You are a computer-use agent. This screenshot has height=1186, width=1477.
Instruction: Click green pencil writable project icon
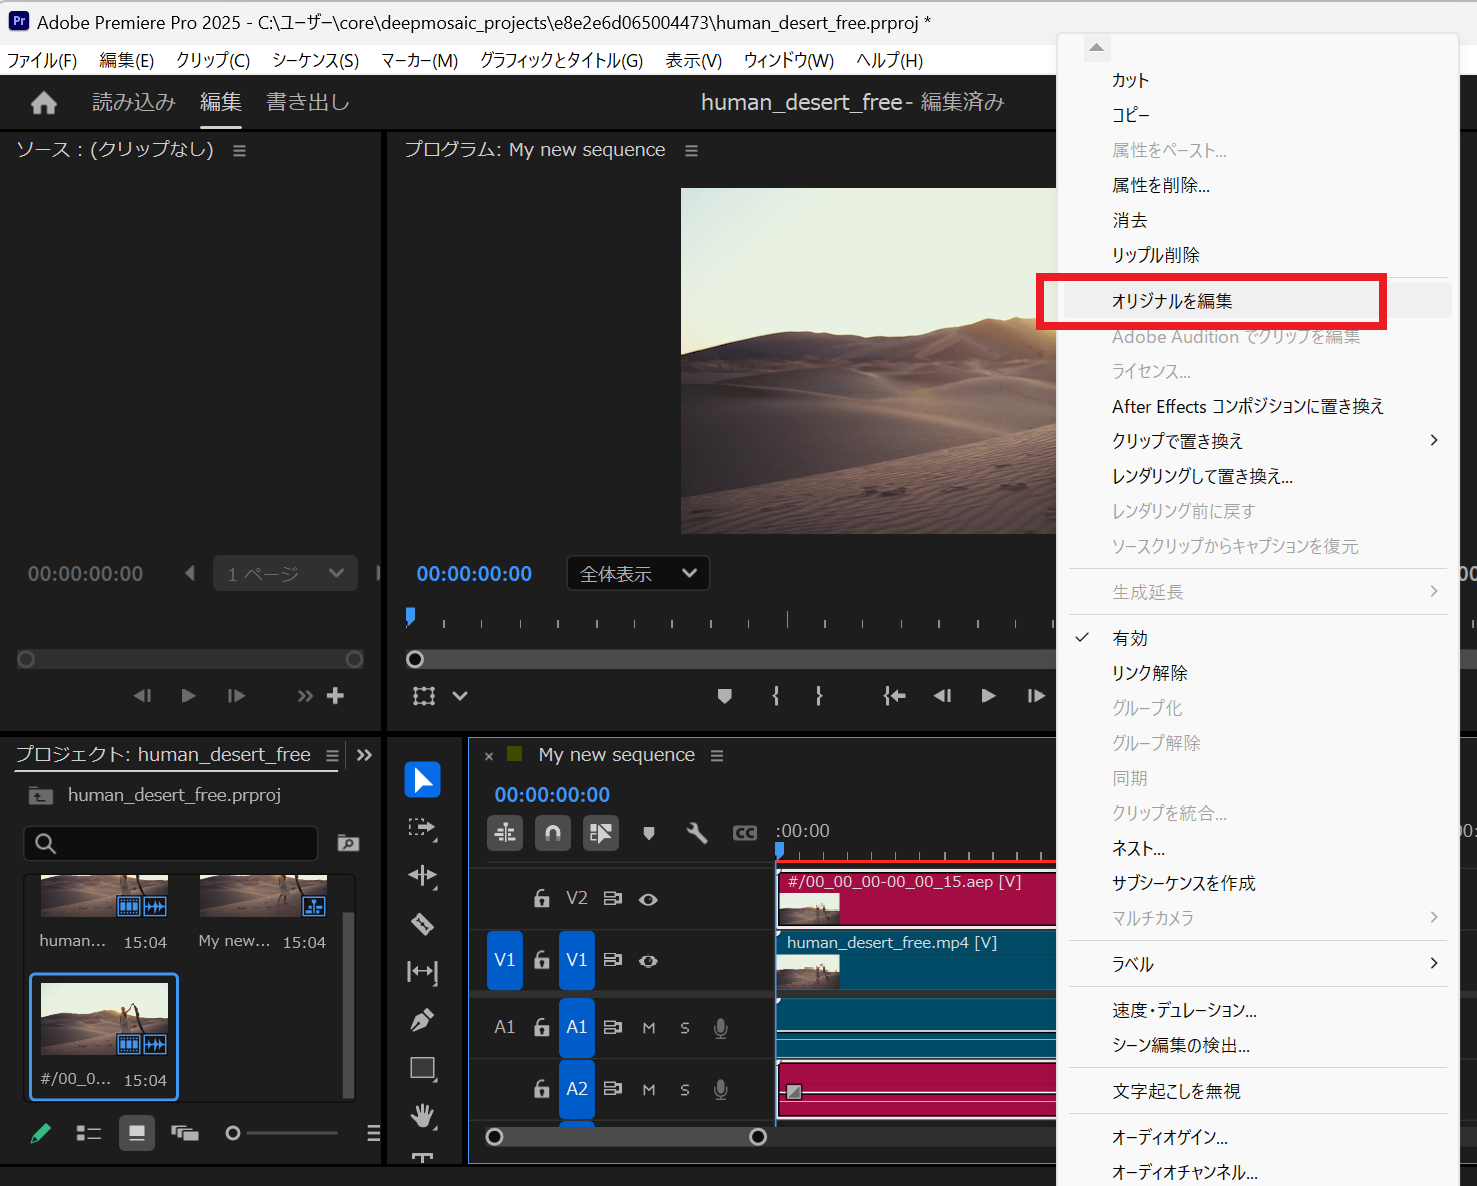41,1133
